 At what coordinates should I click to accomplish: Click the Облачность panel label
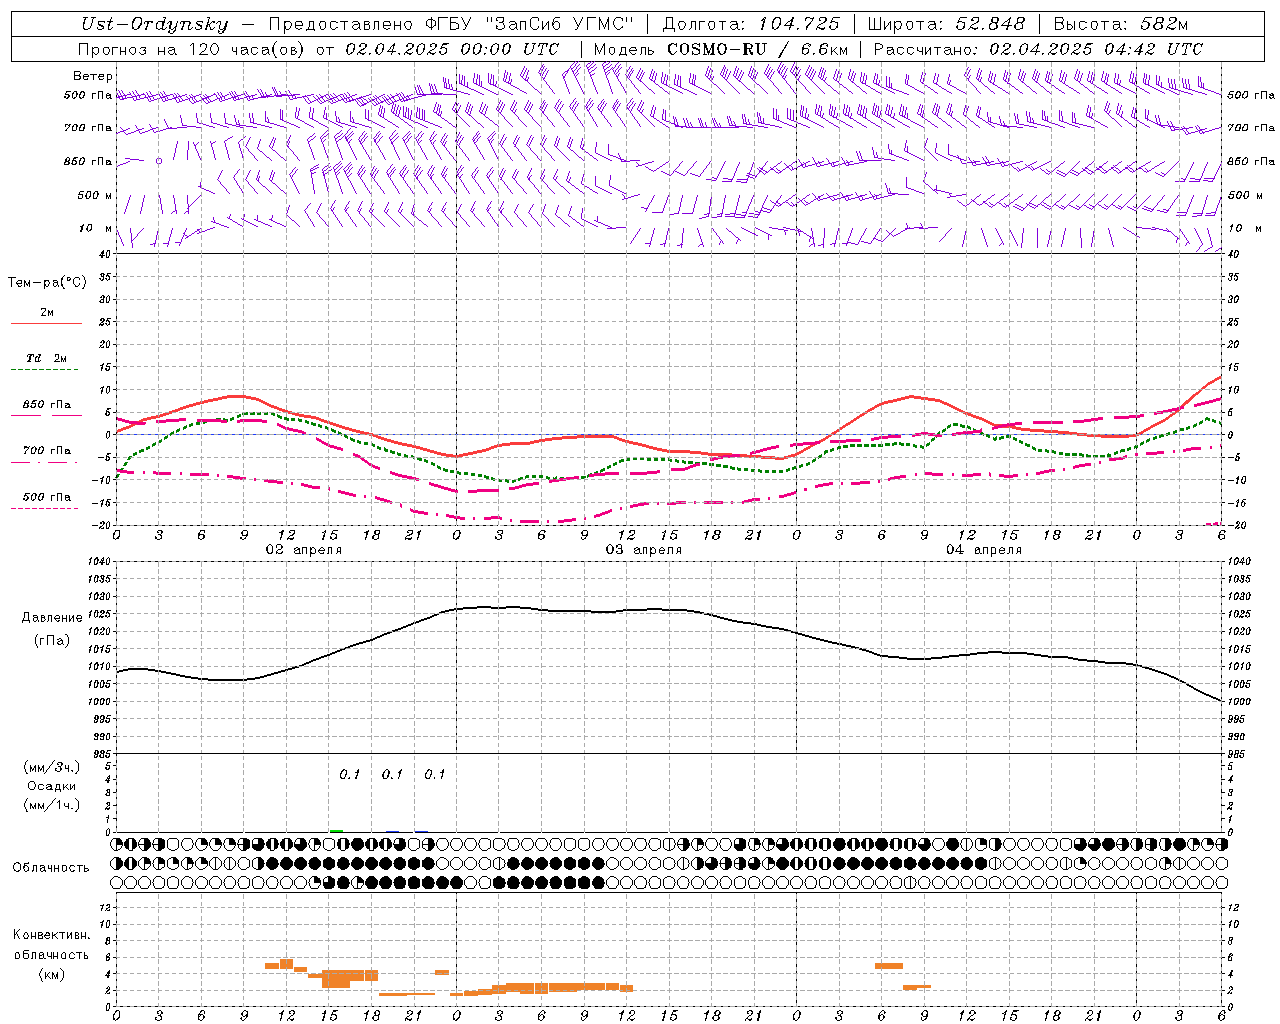(x=51, y=868)
